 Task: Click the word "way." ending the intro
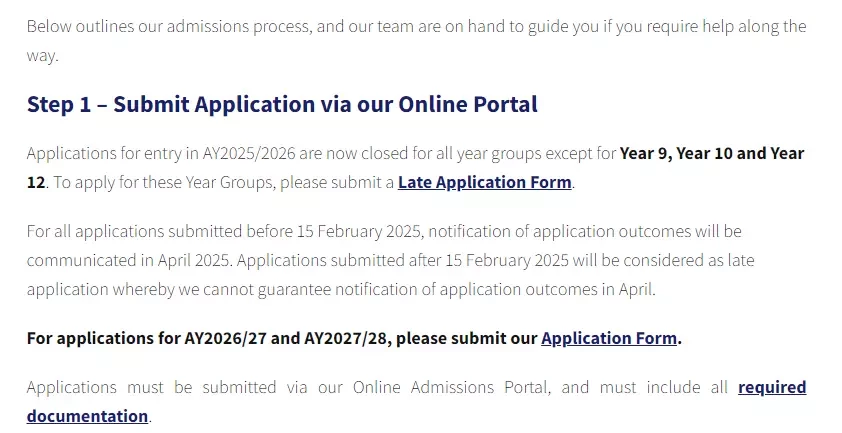coord(42,55)
